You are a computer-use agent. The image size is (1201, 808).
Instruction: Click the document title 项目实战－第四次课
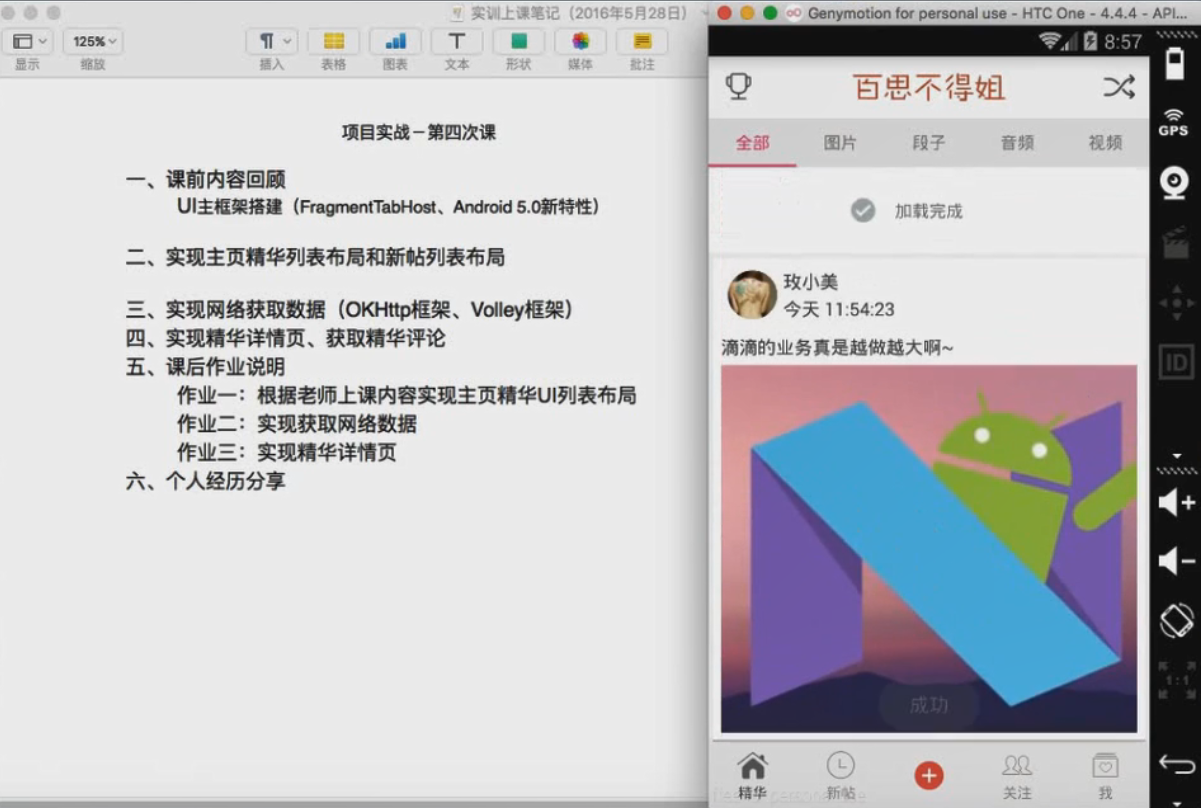419,132
